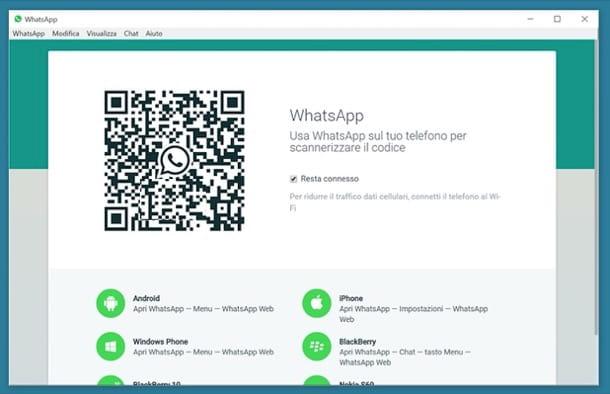Screen dimensions: 610x394
Task: Click the BlackBerry heading text
Action: click(x=357, y=341)
